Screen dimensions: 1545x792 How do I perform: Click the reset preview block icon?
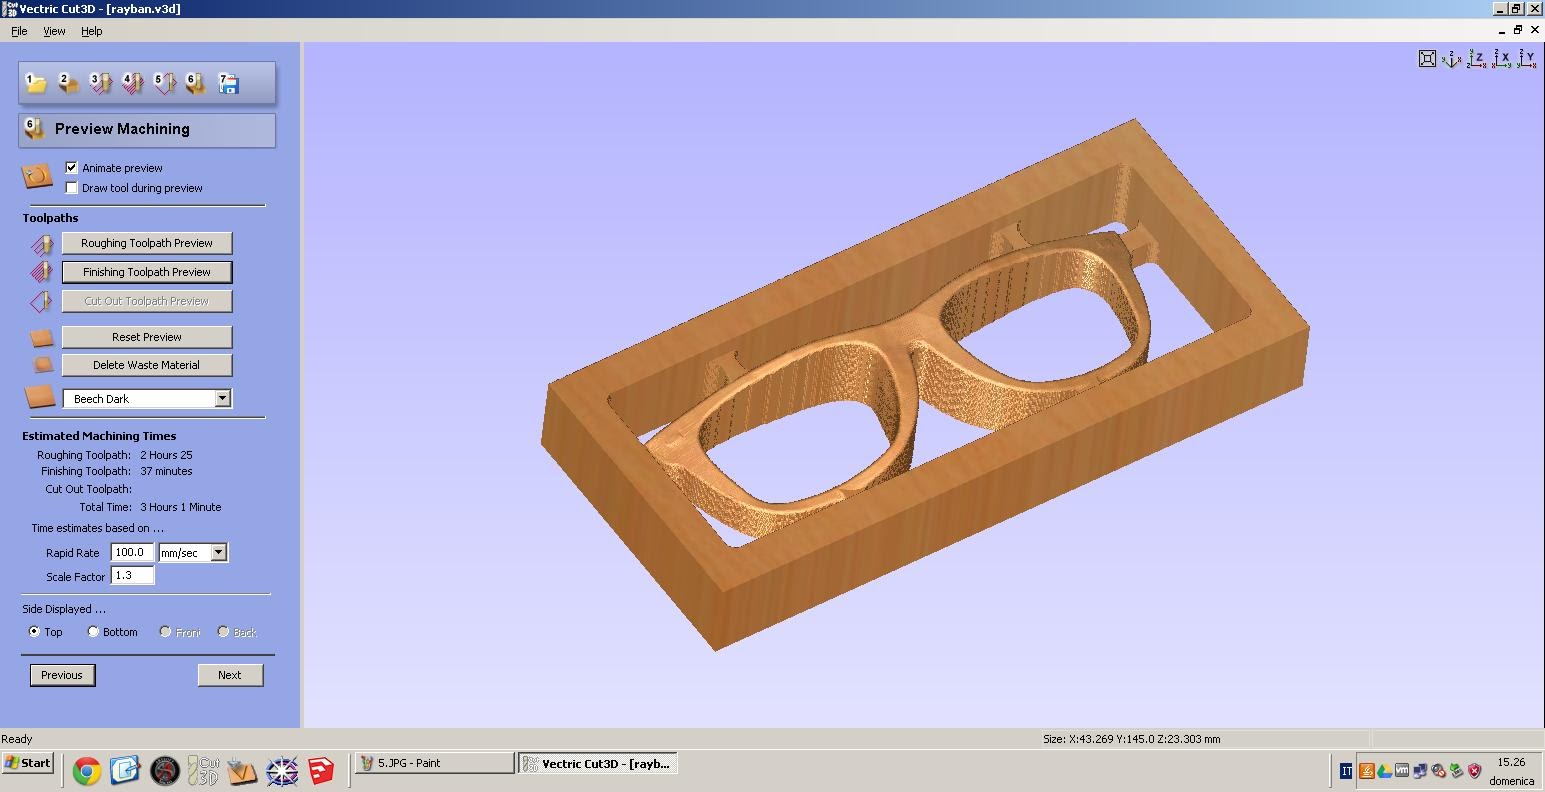tap(41, 338)
